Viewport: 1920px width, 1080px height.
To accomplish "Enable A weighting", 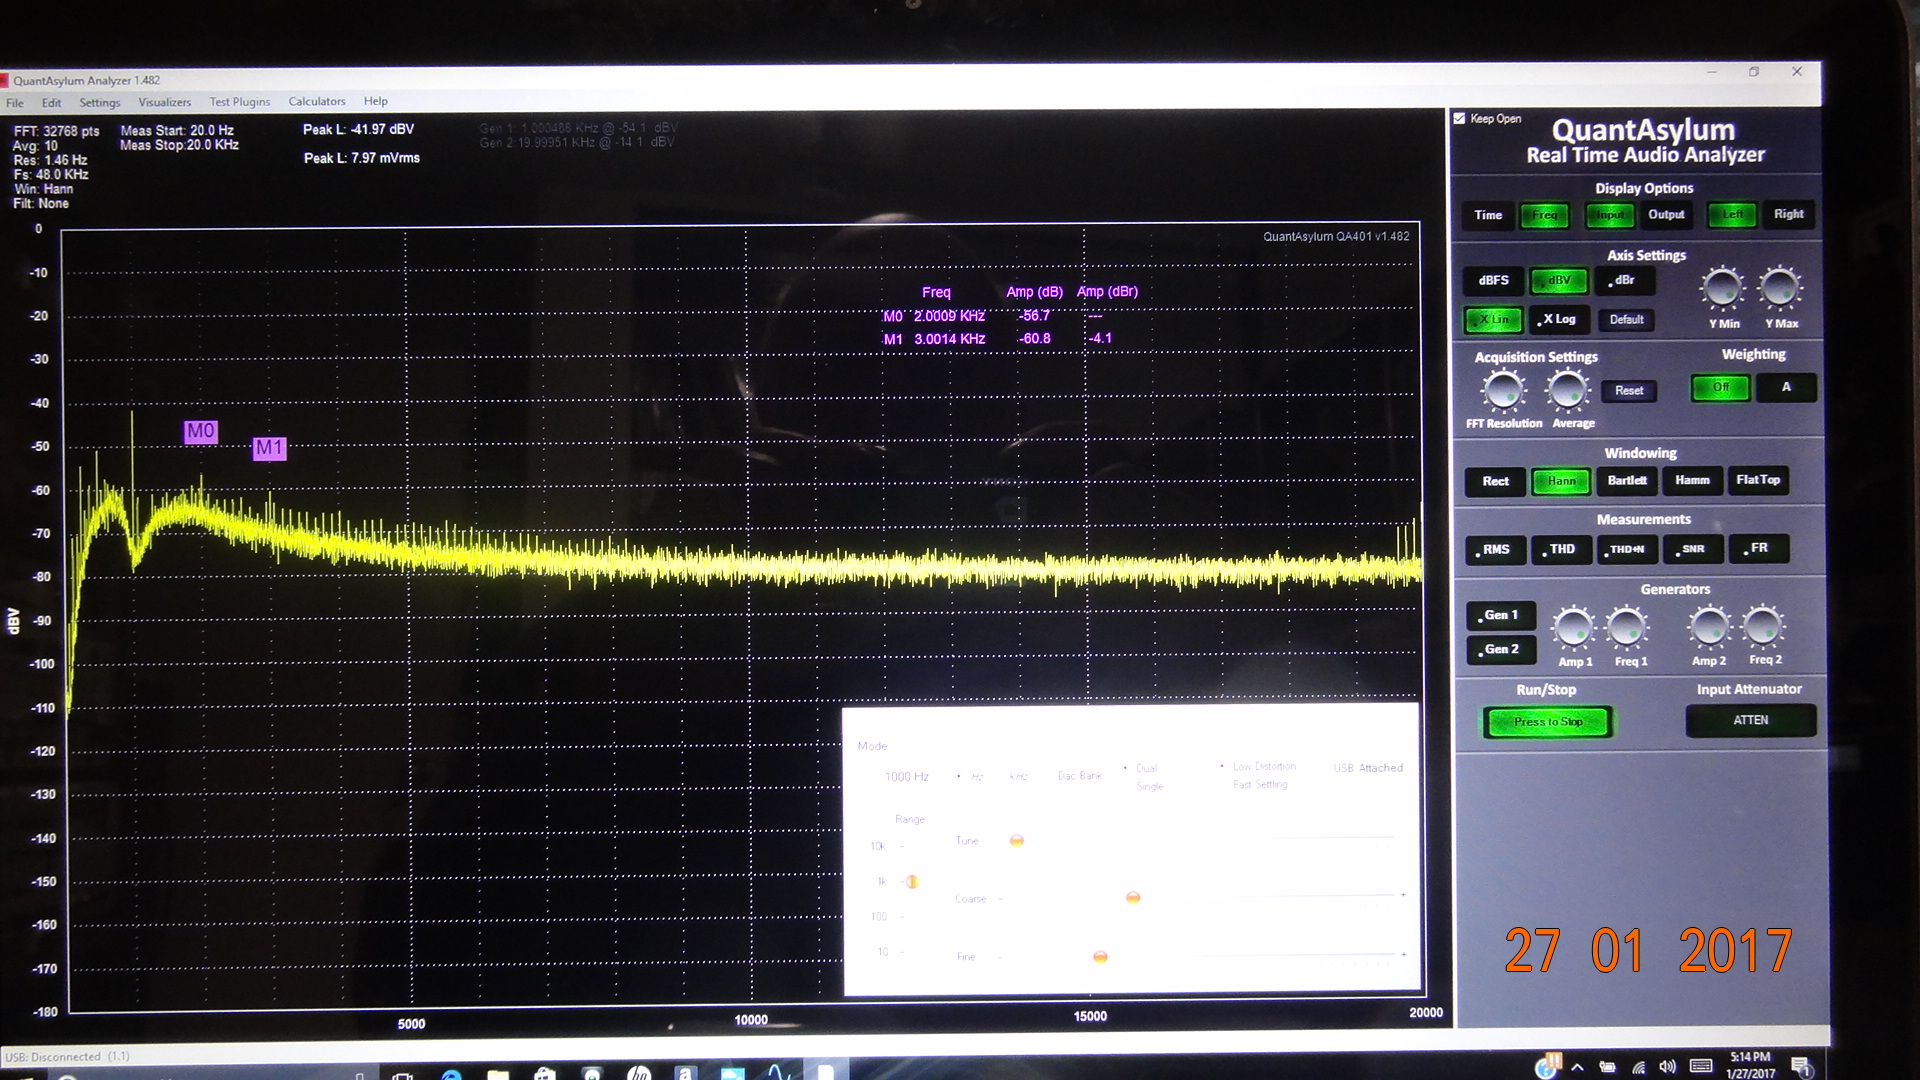I will (1786, 388).
